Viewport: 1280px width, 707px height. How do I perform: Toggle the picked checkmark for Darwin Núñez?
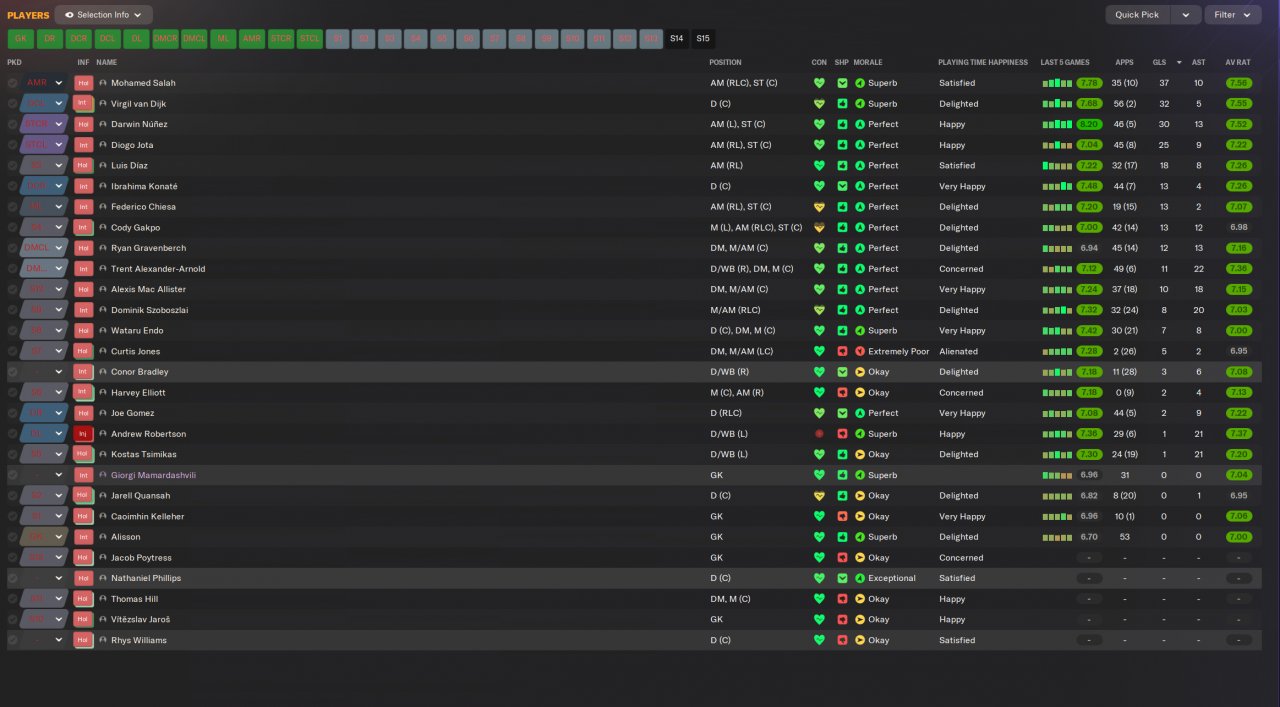tap(13, 124)
